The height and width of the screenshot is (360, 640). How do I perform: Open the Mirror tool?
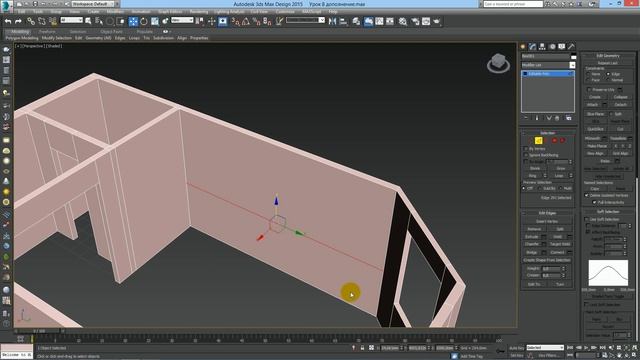333,22
